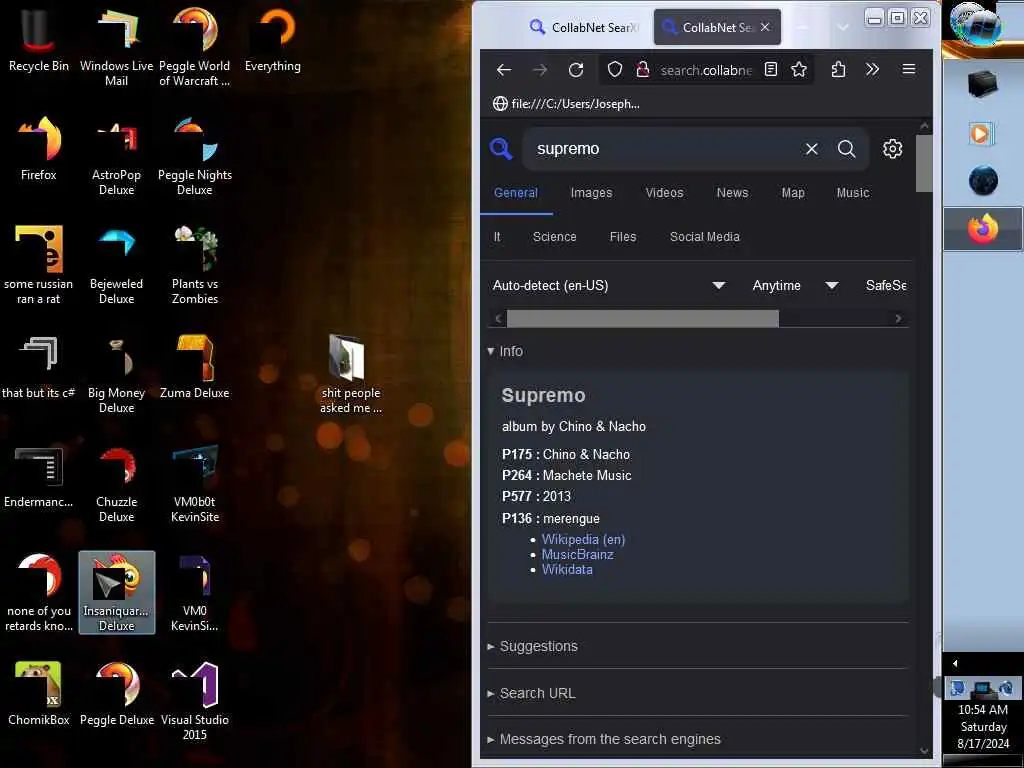Switch to Images search tab
Image resolution: width=1024 pixels, height=768 pixels.
[591, 193]
